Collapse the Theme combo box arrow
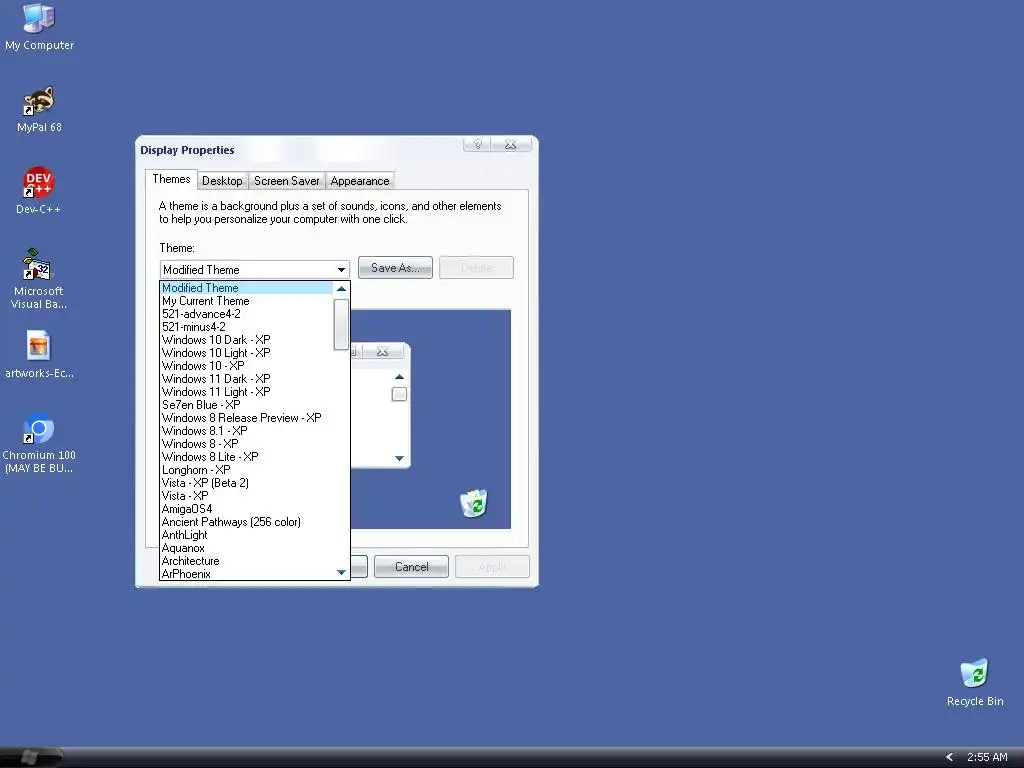 pyautogui.click(x=341, y=270)
